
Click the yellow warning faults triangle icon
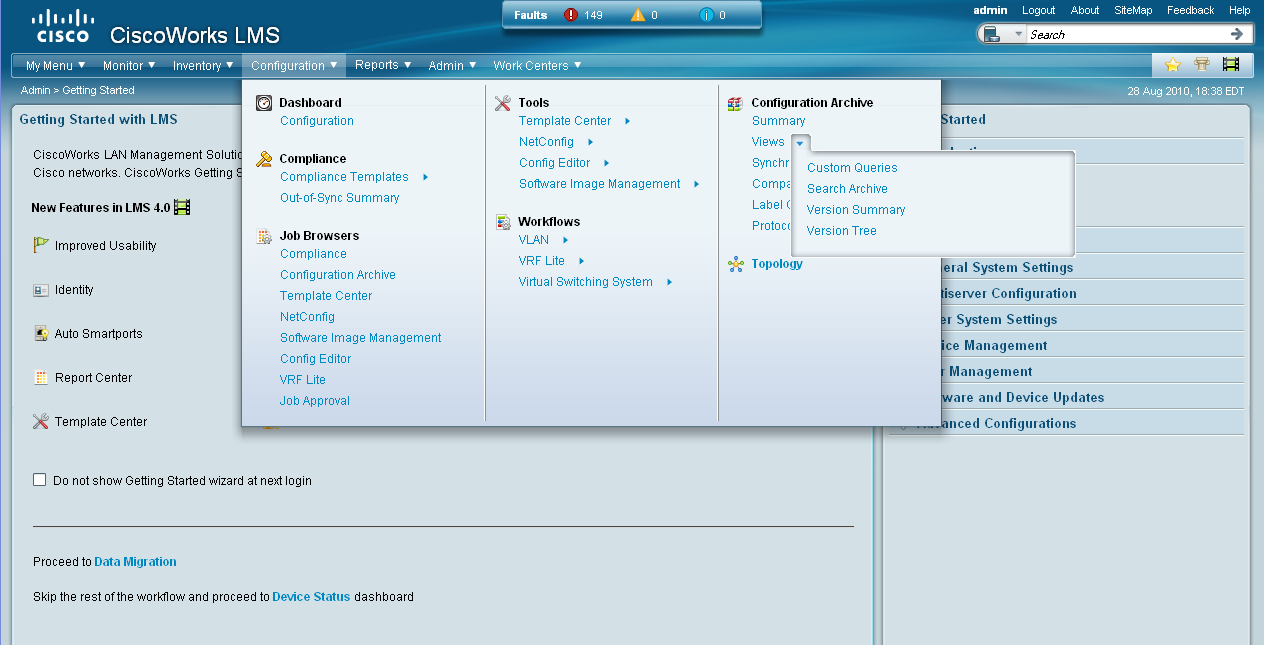click(638, 15)
